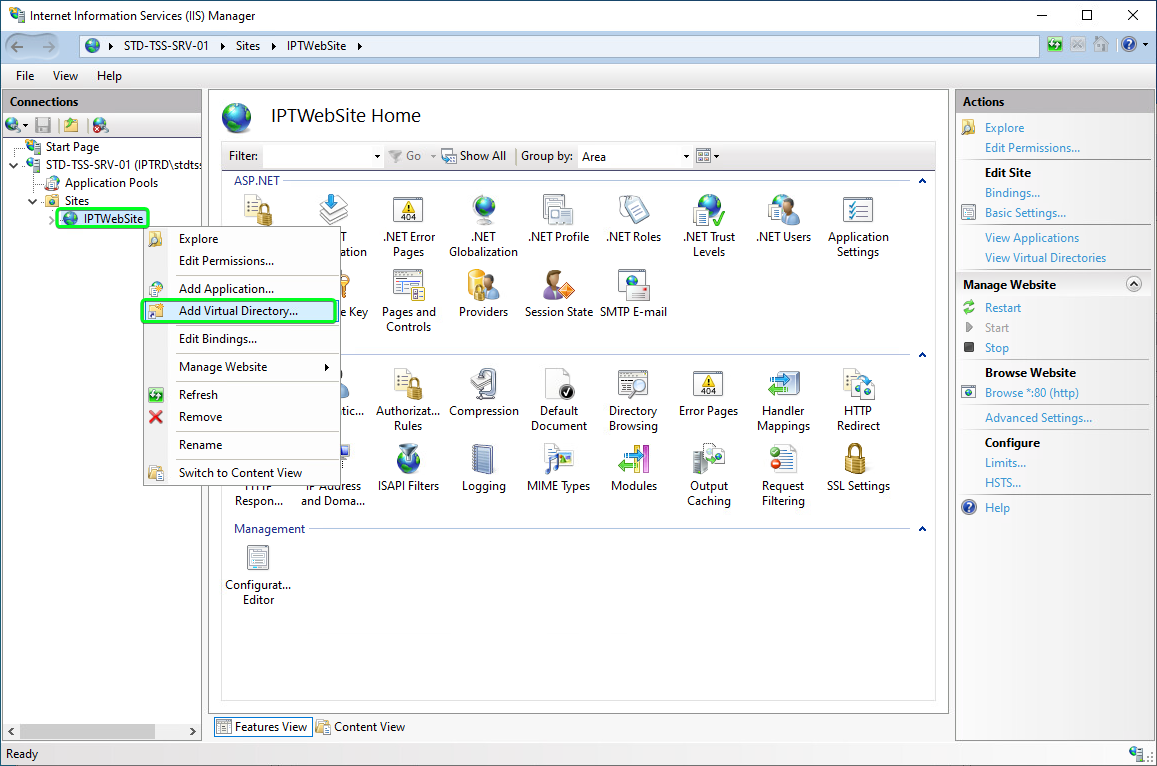The width and height of the screenshot is (1157, 766).
Task: Click Bindings link in Actions pane
Action: (1012, 193)
